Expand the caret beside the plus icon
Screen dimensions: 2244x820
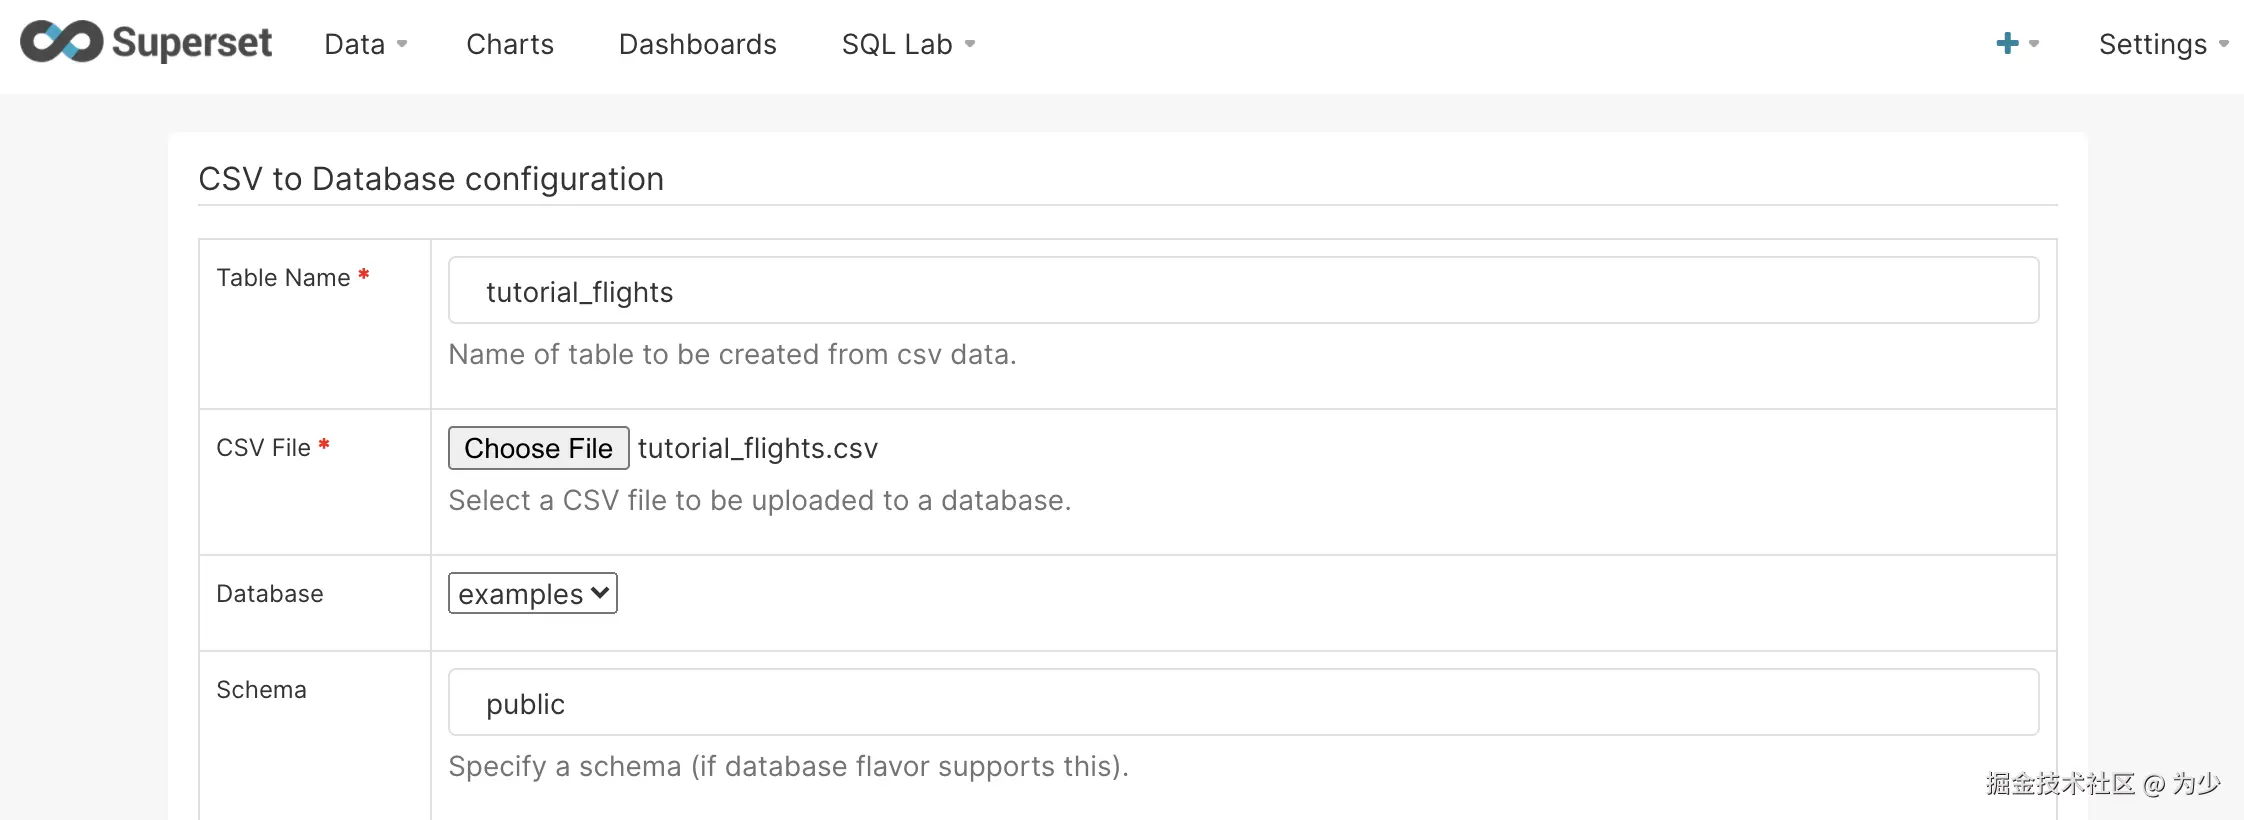click(x=2034, y=44)
